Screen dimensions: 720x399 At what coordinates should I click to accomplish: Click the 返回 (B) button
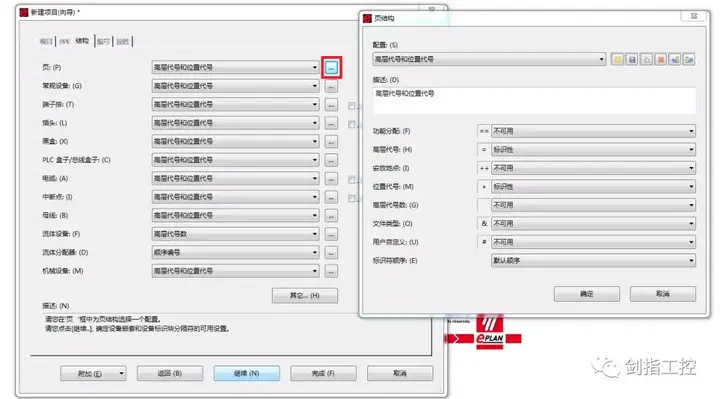point(170,374)
